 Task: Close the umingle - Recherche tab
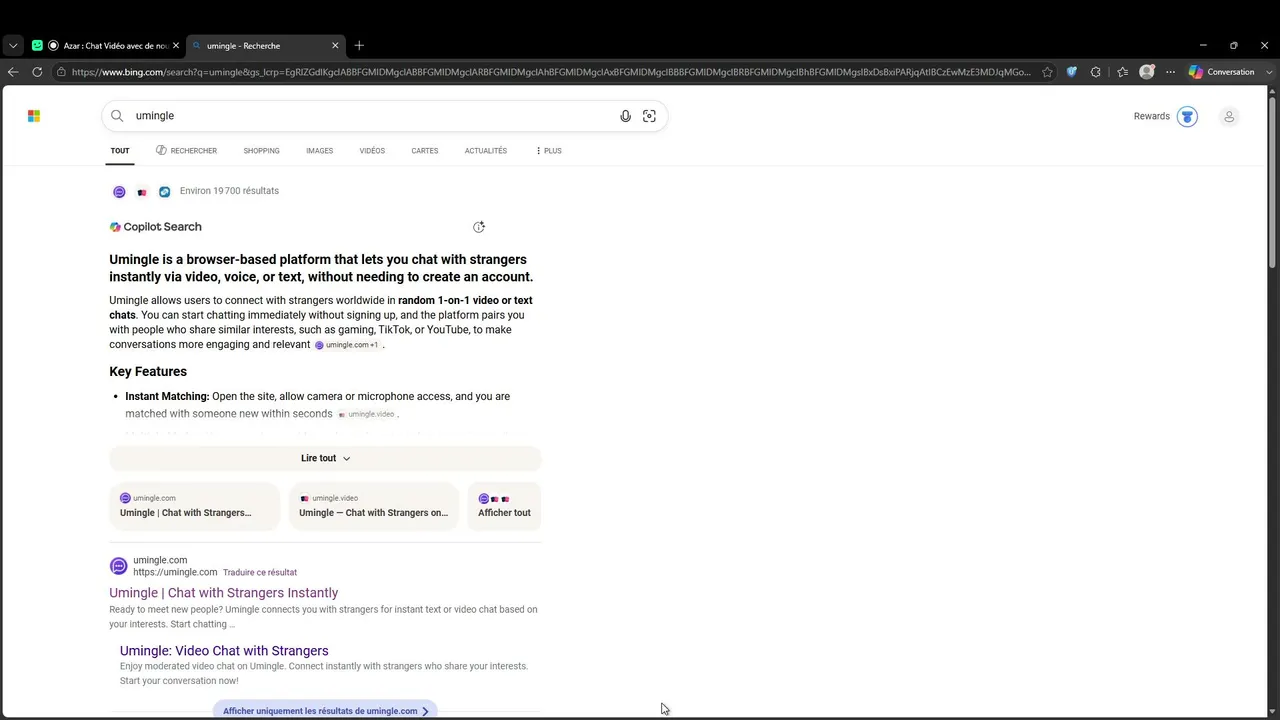(335, 45)
